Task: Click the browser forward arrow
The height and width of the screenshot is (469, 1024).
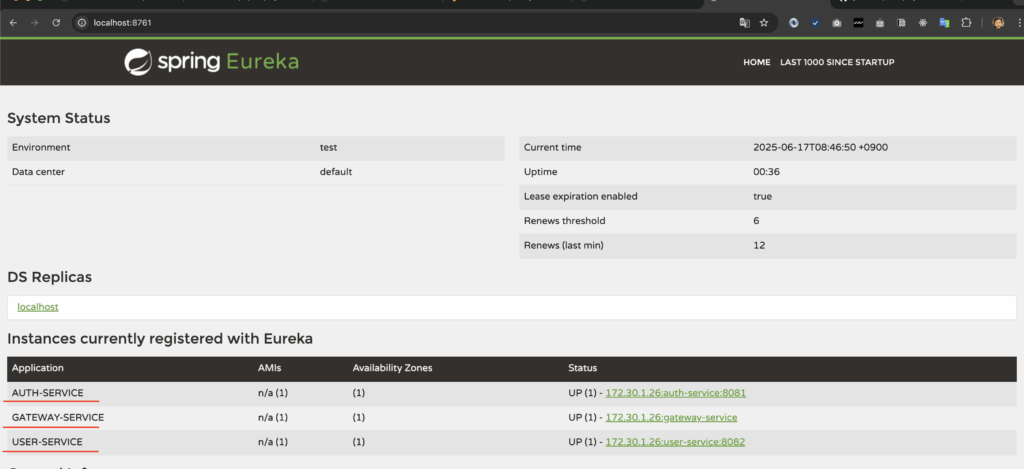Action: (x=35, y=23)
